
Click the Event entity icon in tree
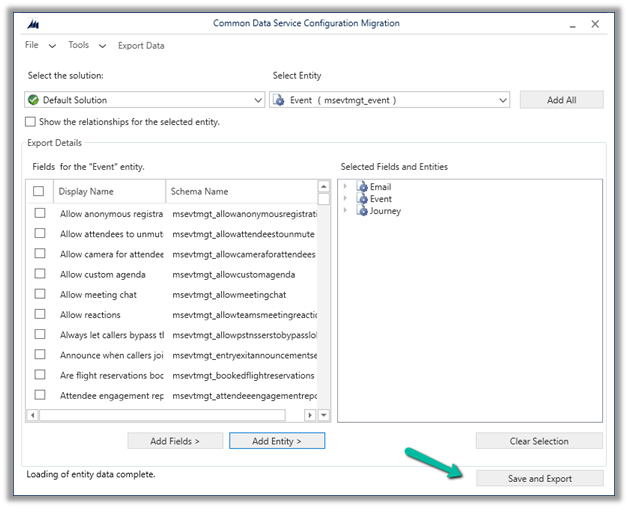[x=362, y=199]
